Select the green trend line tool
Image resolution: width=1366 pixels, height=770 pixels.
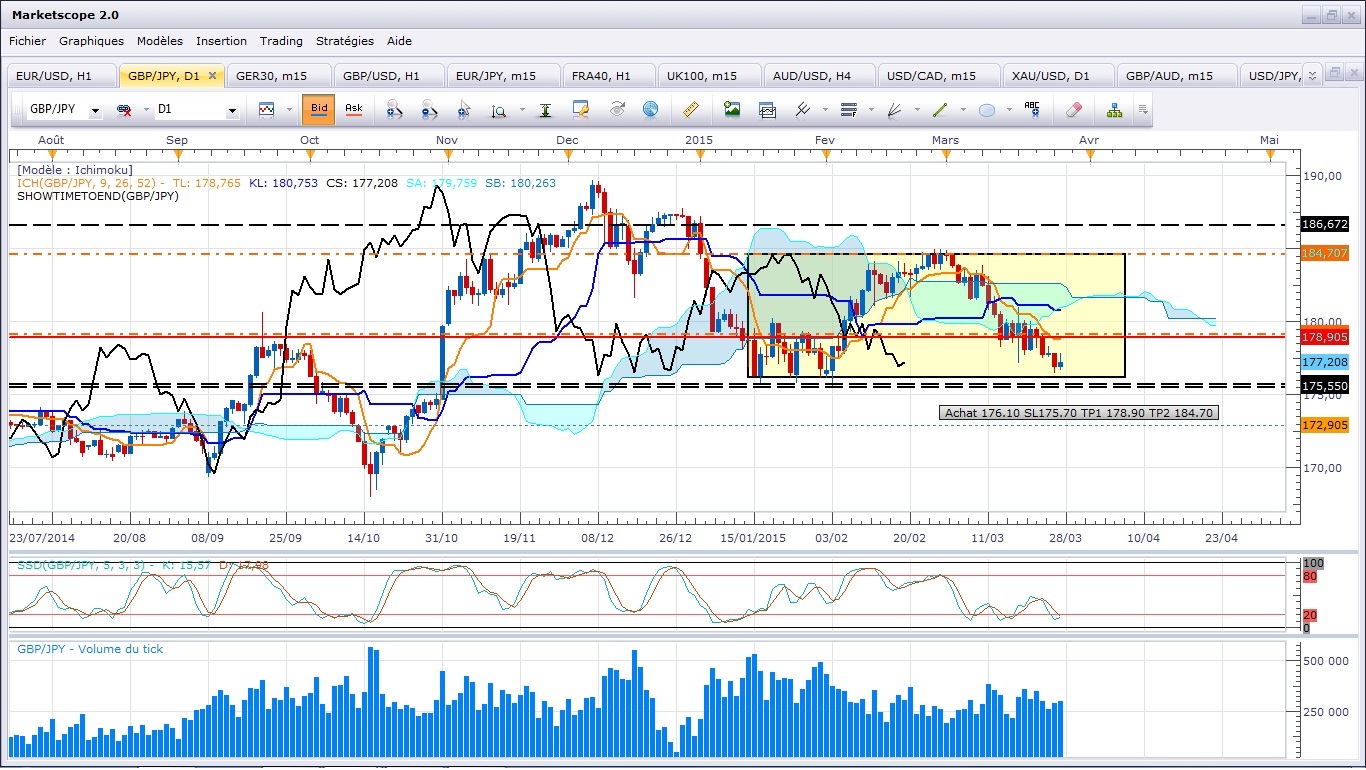(x=940, y=109)
